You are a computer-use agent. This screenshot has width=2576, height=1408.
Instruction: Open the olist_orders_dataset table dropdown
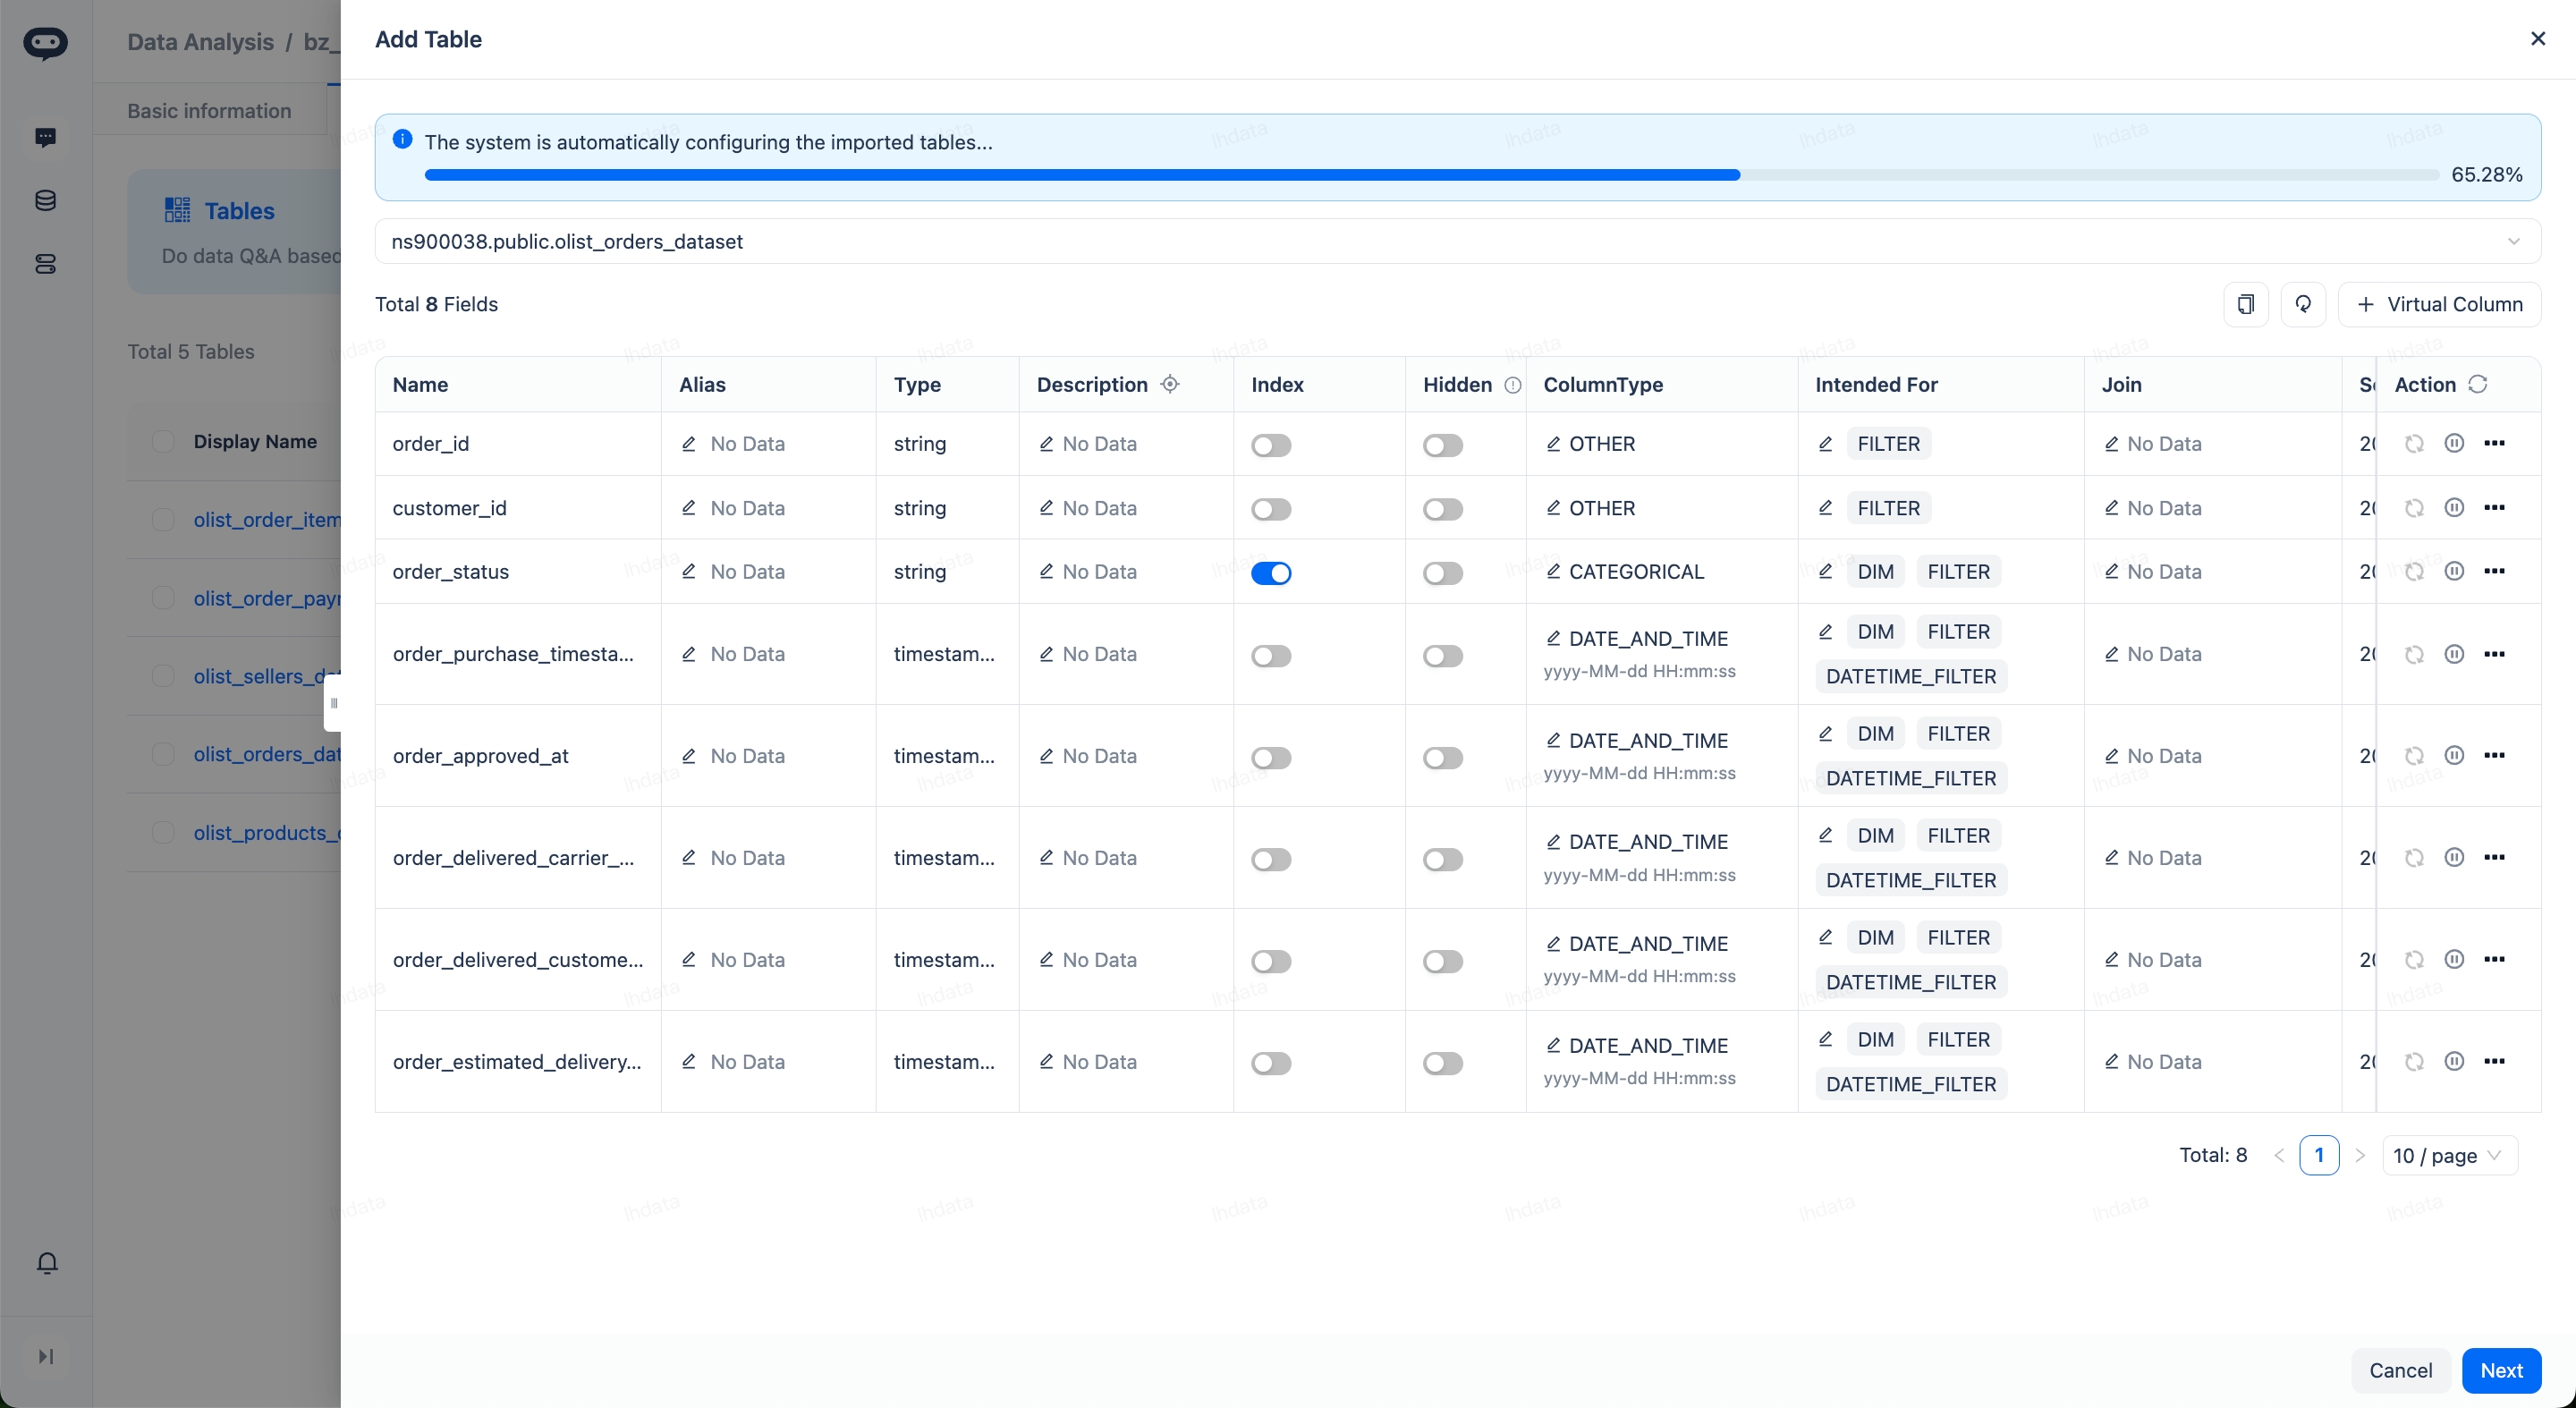pos(1457,241)
